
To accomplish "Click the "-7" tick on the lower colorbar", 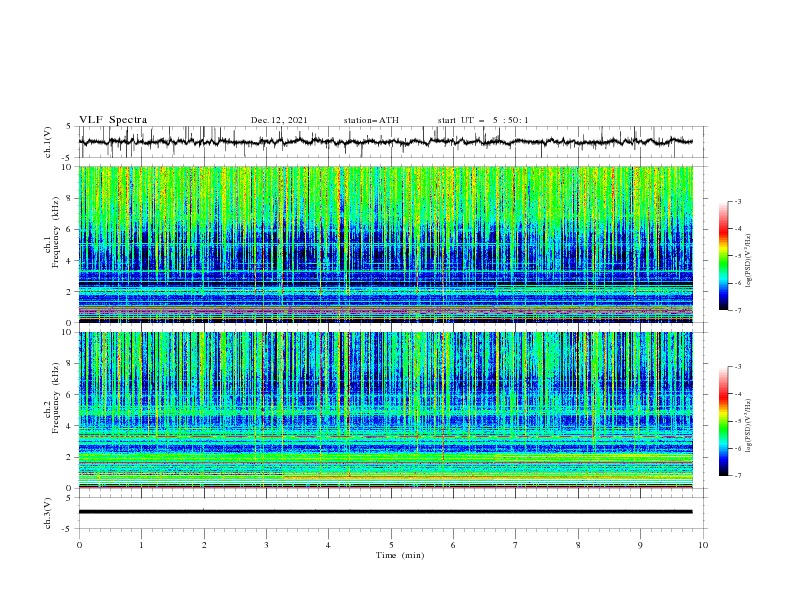I will tap(737, 476).
